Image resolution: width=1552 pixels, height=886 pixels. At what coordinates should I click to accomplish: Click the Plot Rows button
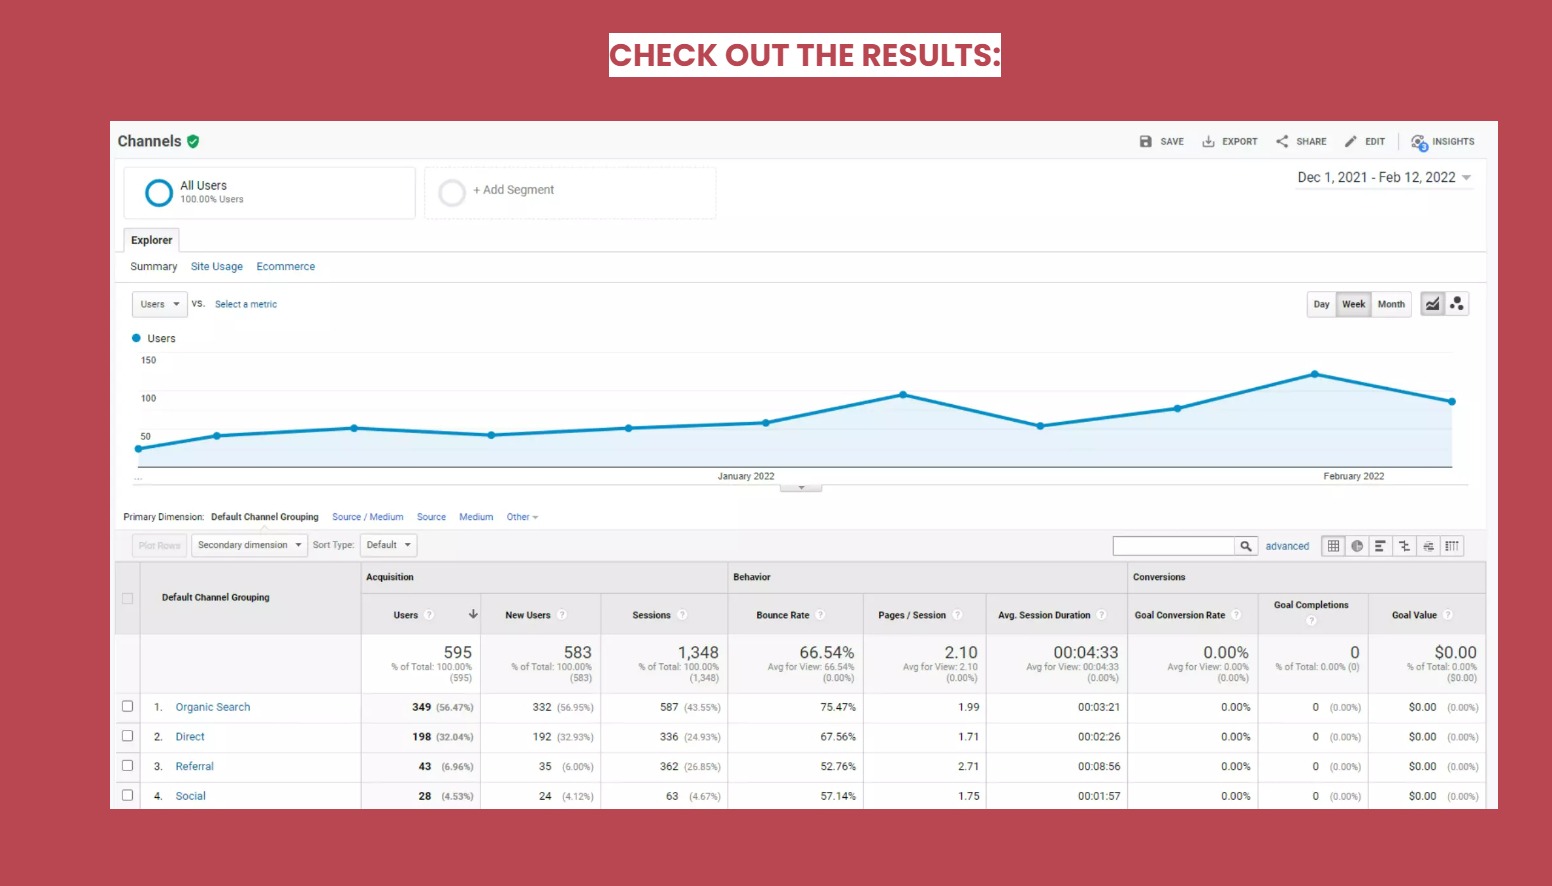coord(160,546)
